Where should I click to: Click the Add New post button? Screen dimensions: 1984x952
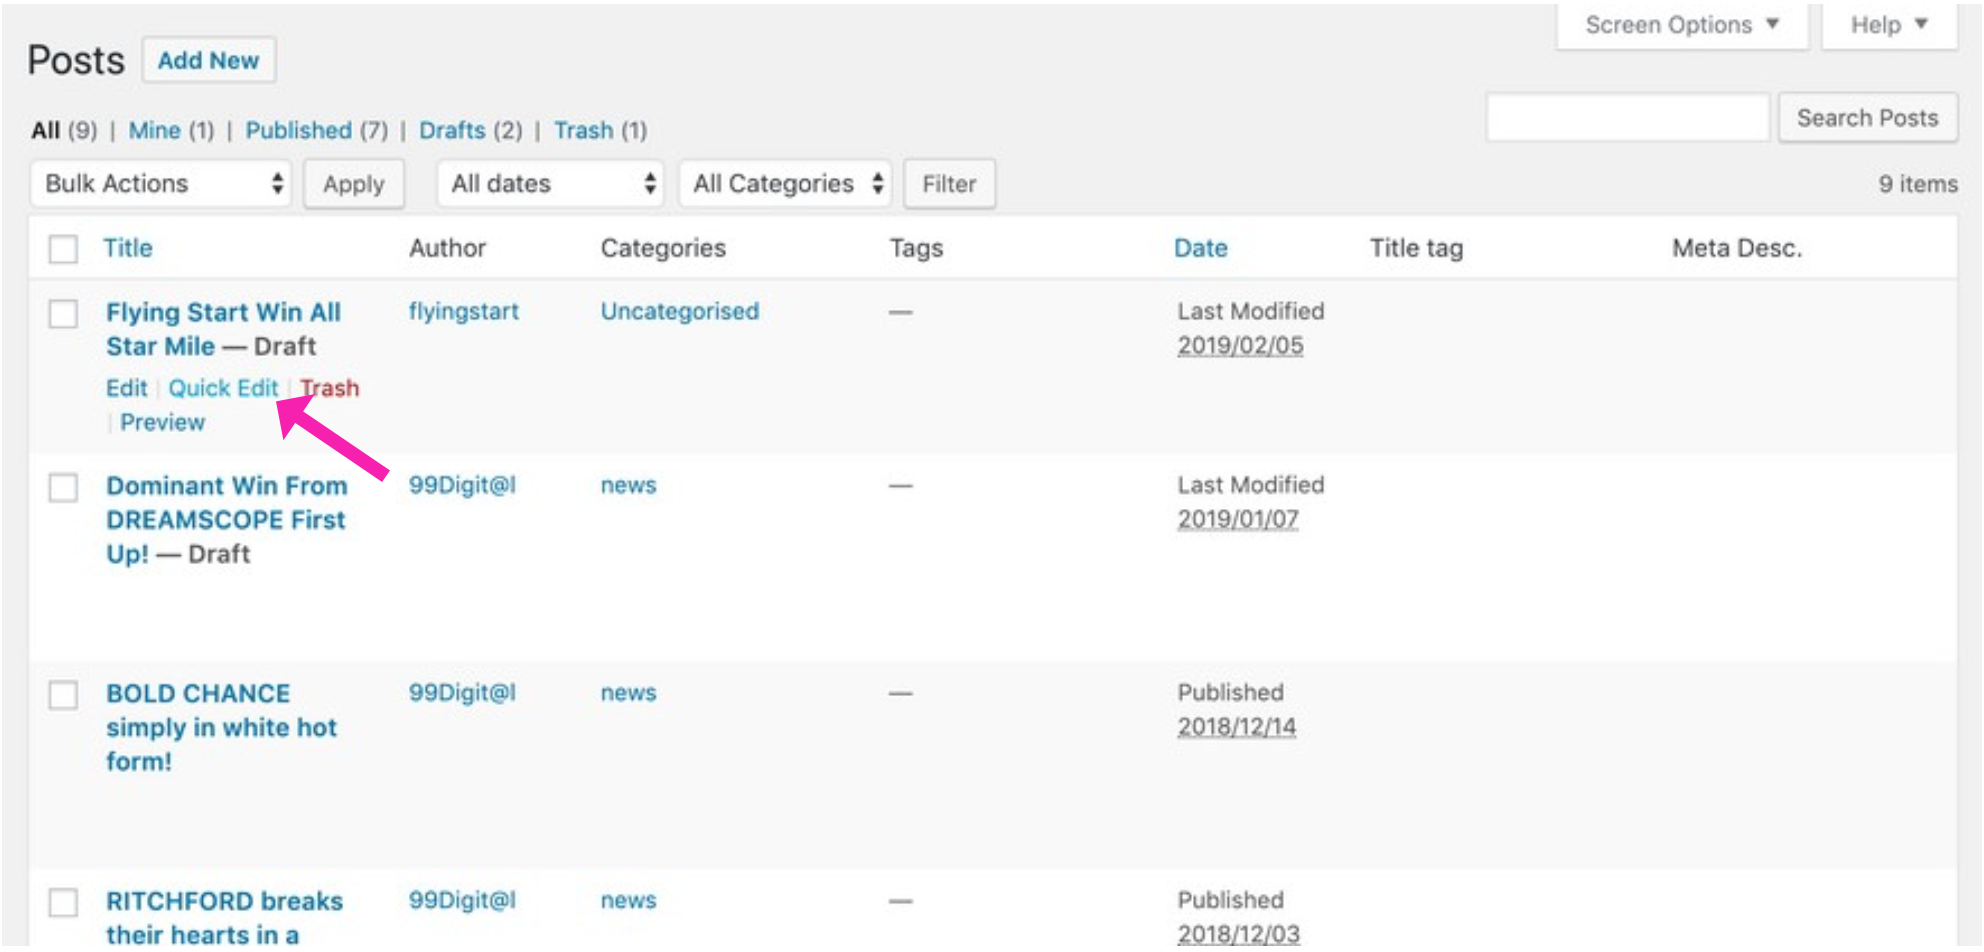tap(208, 61)
